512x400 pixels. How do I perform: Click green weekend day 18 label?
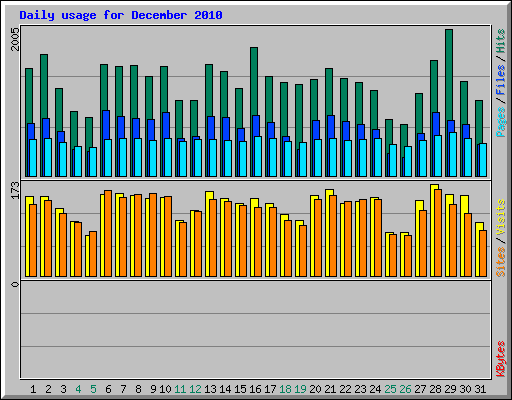click(x=285, y=389)
